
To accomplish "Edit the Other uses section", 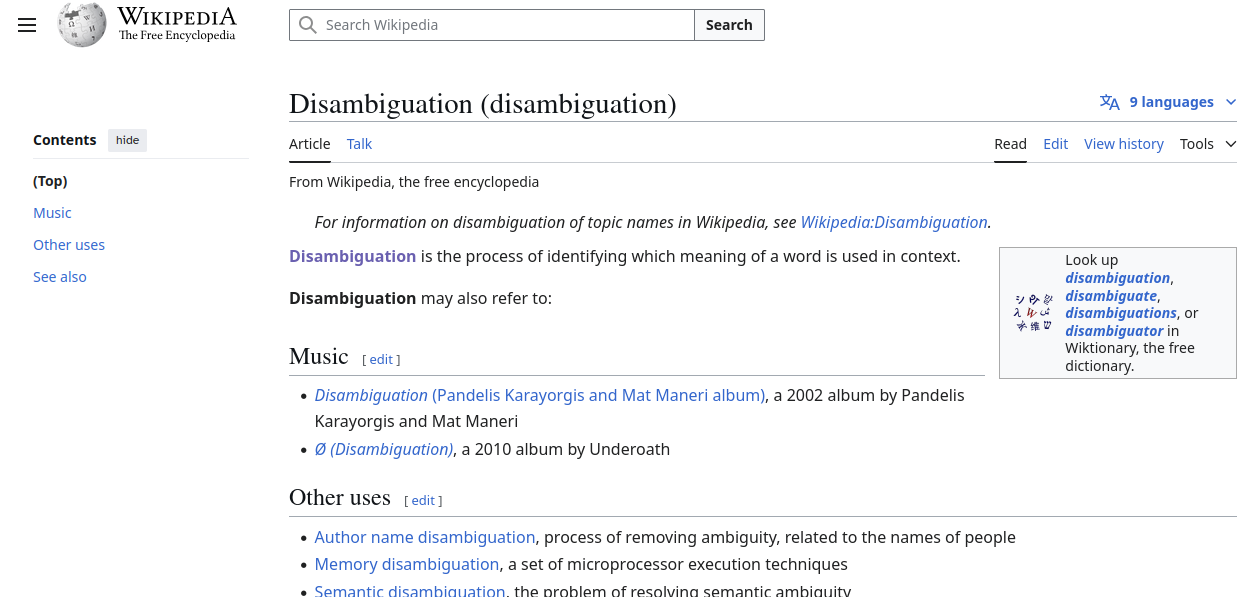I will pos(423,500).
